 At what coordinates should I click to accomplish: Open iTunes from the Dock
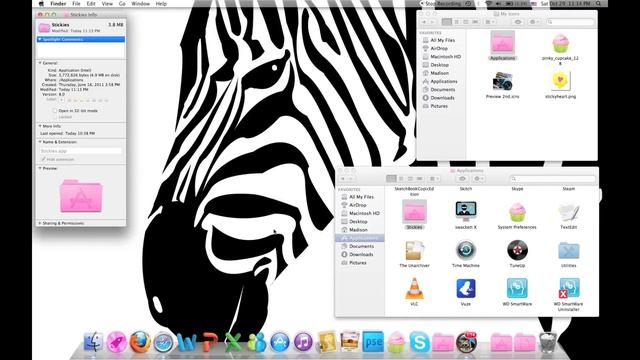tap(303, 342)
